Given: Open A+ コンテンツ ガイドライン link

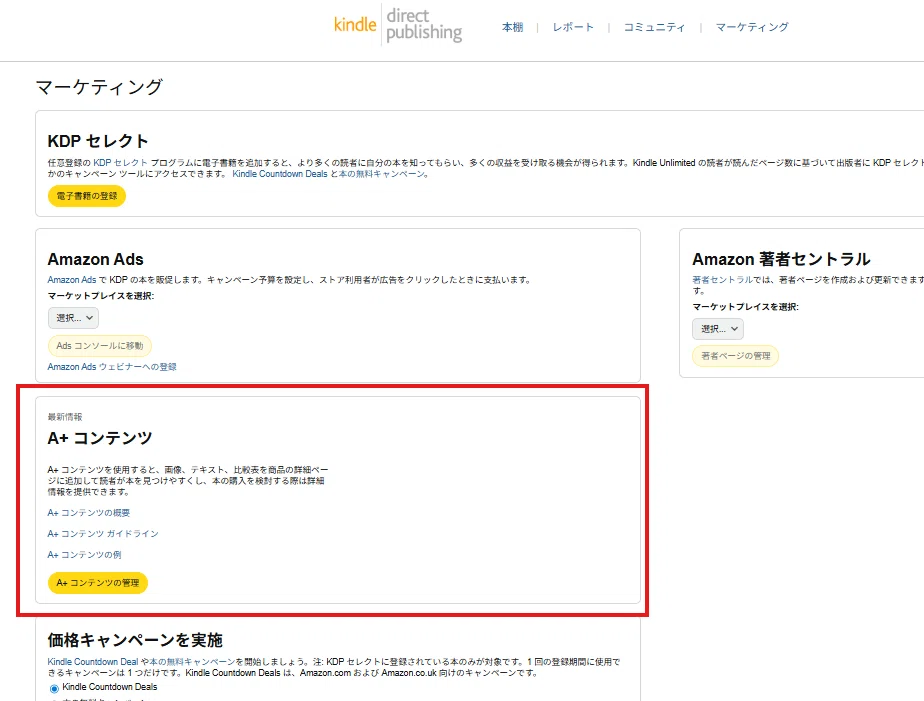Looking at the screenshot, I should click(x=103, y=534).
